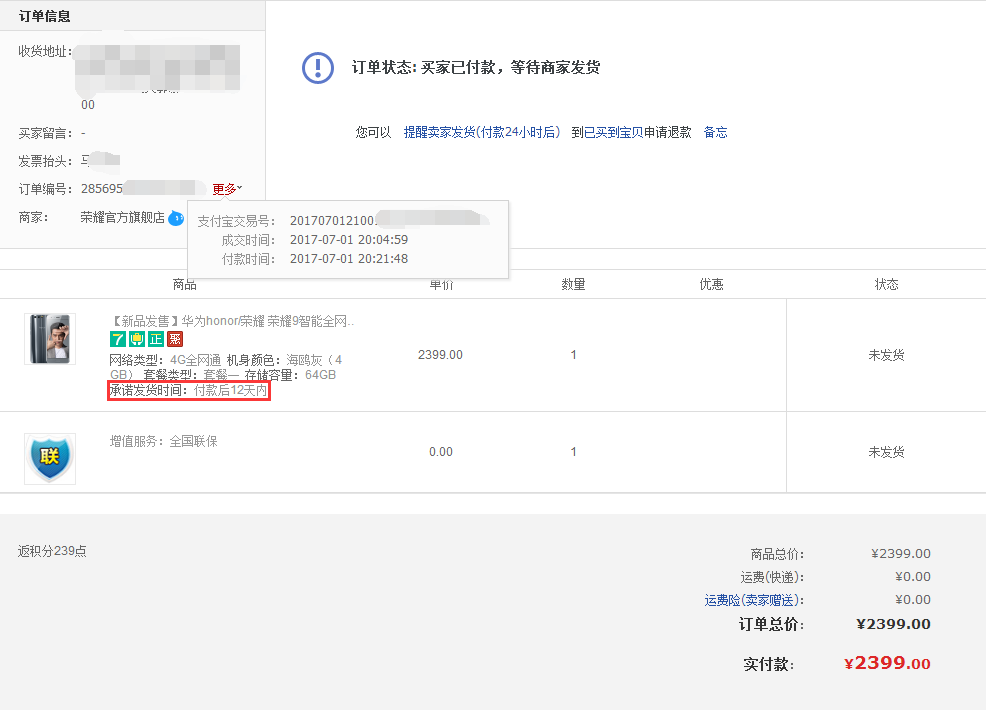Click the 状态 column header

click(x=886, y=284)
